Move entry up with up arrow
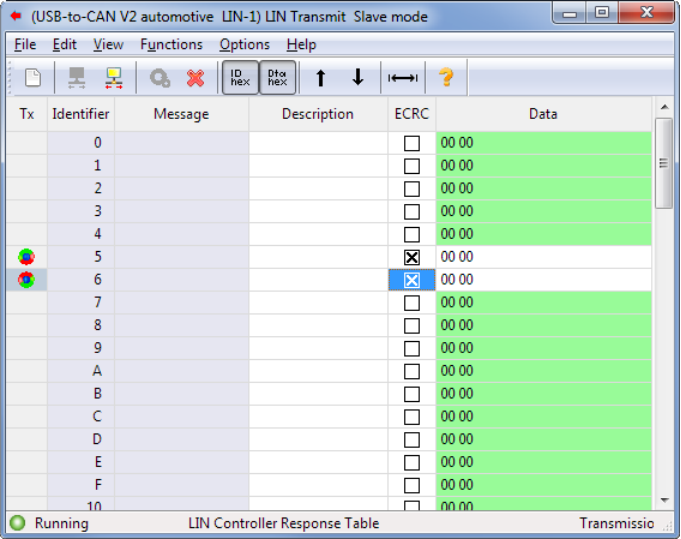 321,78
